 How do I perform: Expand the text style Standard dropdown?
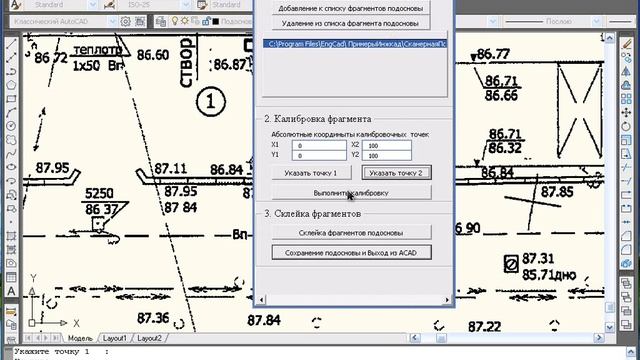coord(93,5)
